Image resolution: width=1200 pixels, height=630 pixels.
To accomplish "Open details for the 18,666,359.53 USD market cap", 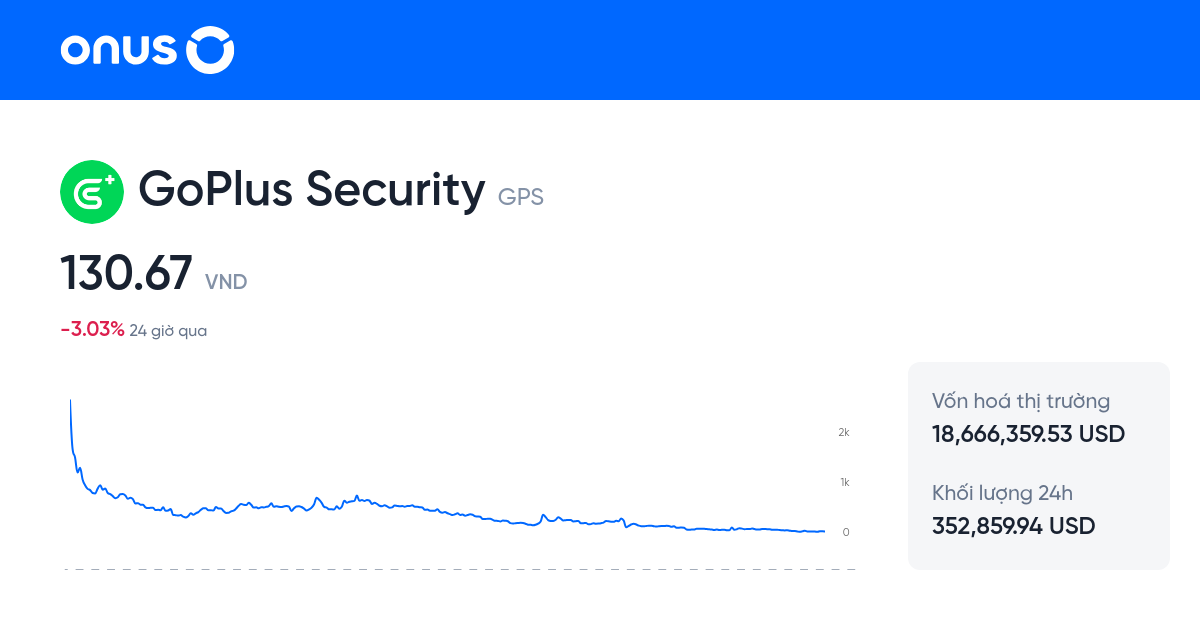I will [1027, 434].
